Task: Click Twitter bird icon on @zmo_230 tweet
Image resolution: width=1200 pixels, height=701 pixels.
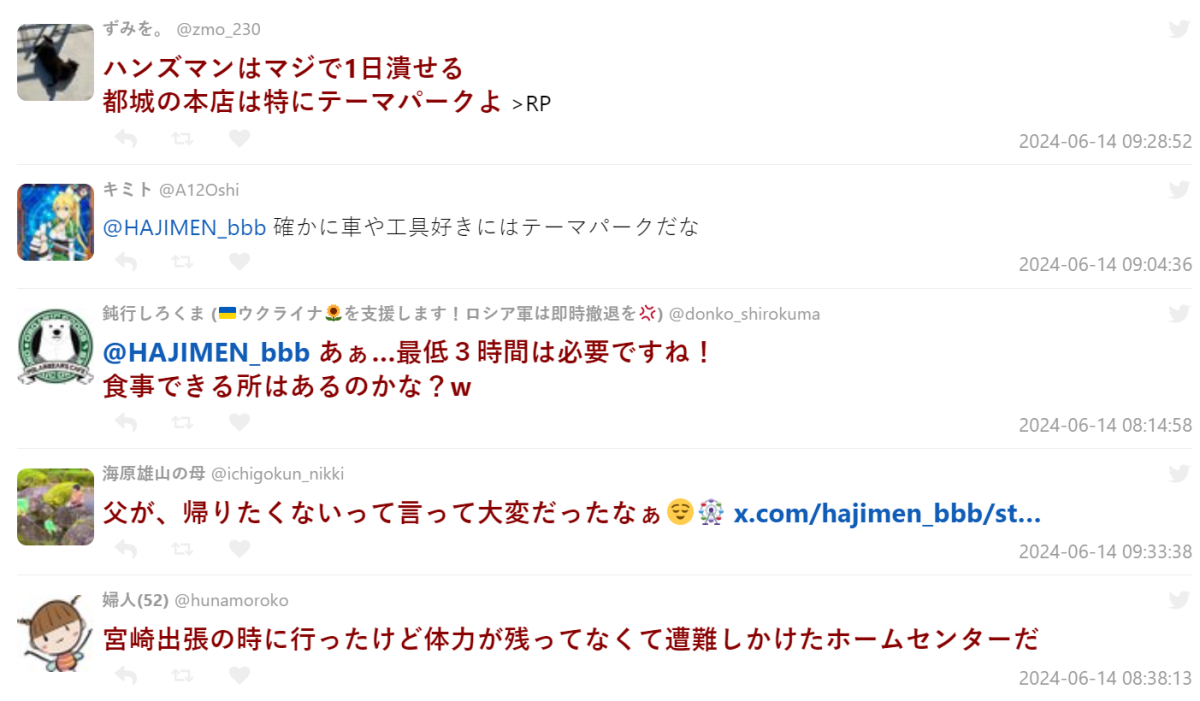Action: [x=1179, y=29]
